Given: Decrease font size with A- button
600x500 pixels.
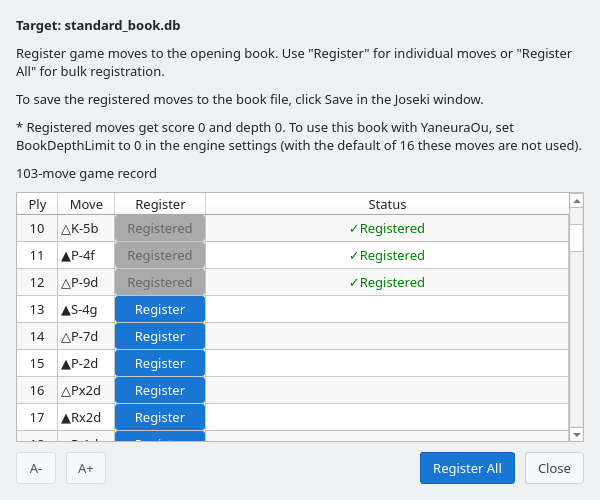Looking at the screenshot, I should point(36,468).
